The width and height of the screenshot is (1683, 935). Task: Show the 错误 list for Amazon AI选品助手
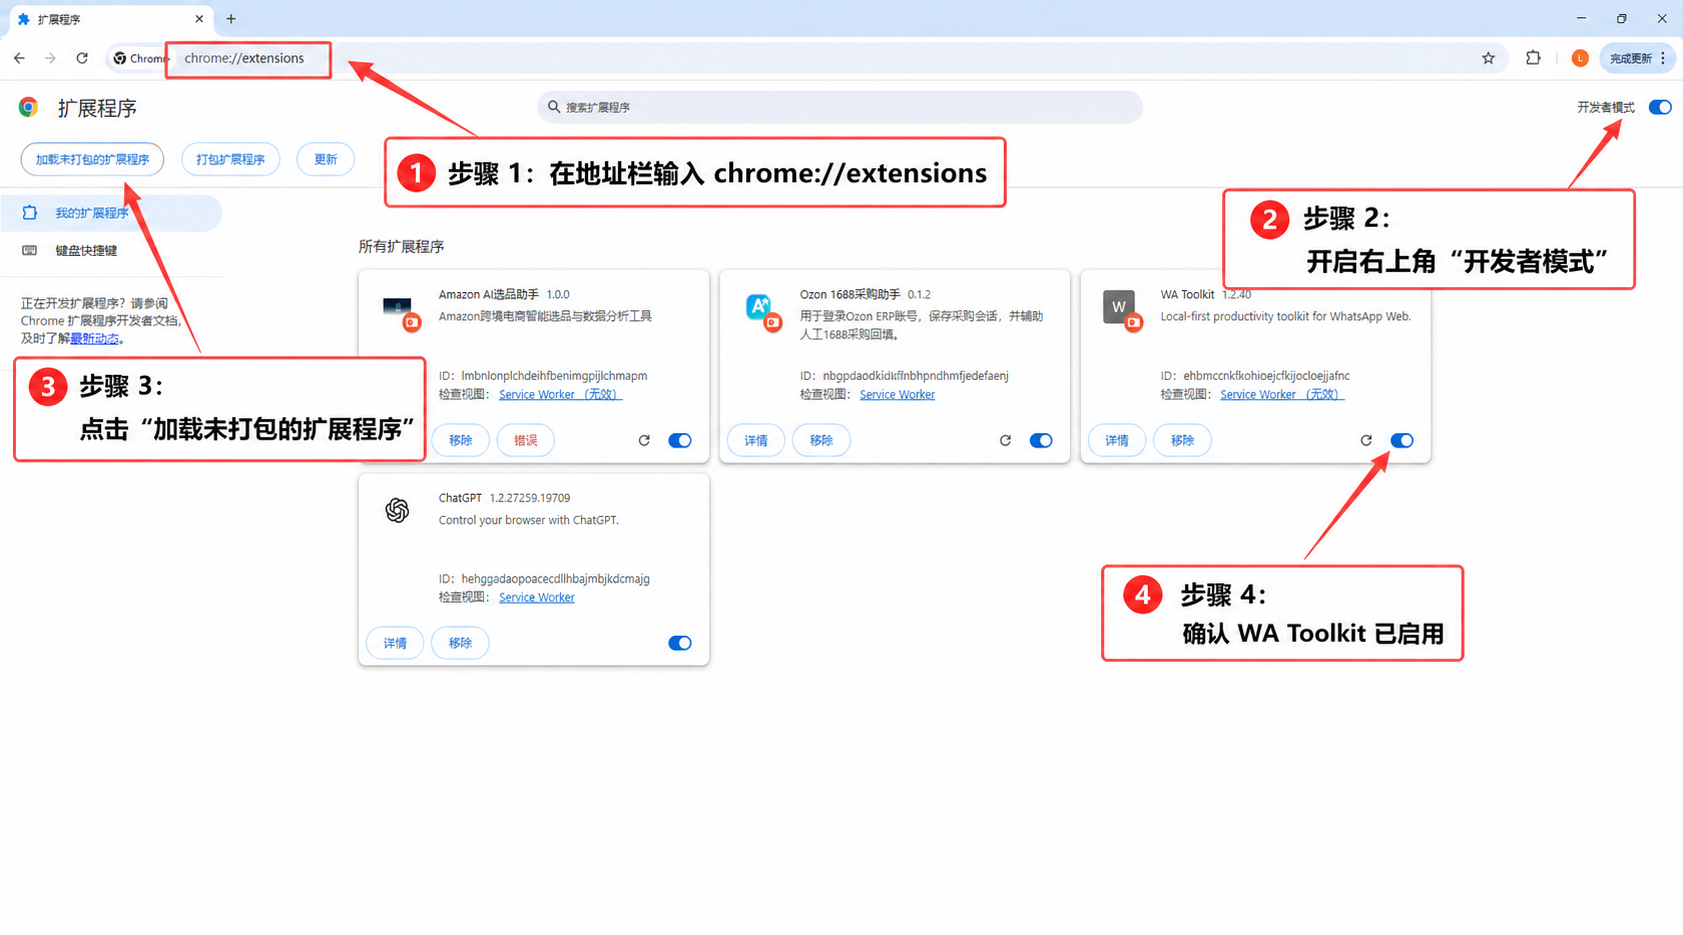(x=525, y=440)
